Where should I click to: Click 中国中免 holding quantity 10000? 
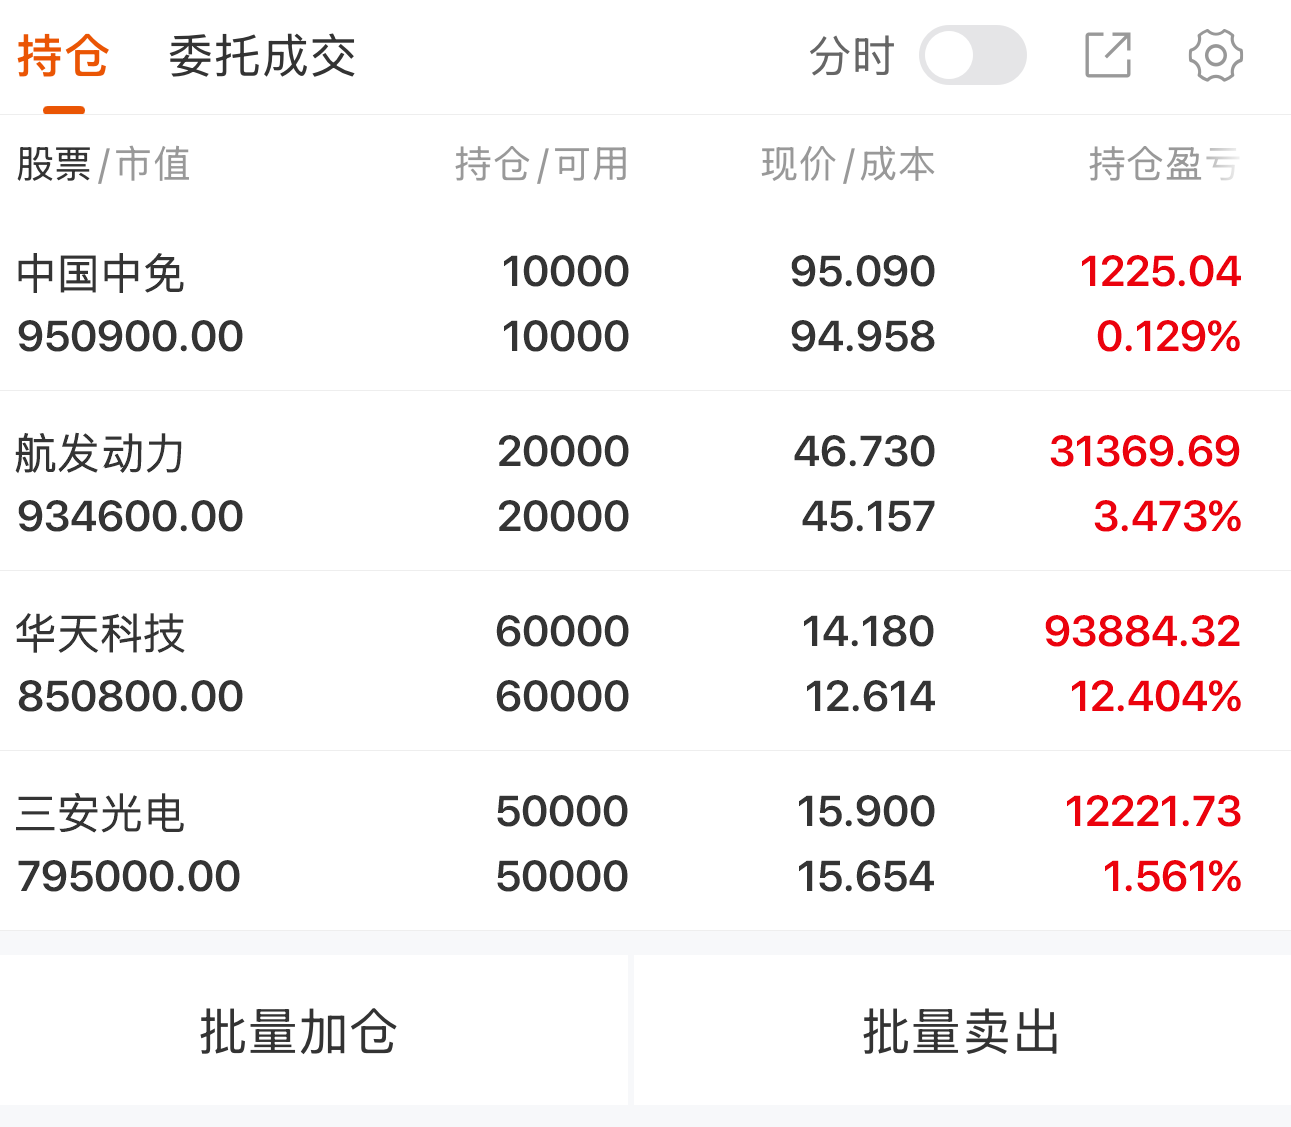coord(565,271)
